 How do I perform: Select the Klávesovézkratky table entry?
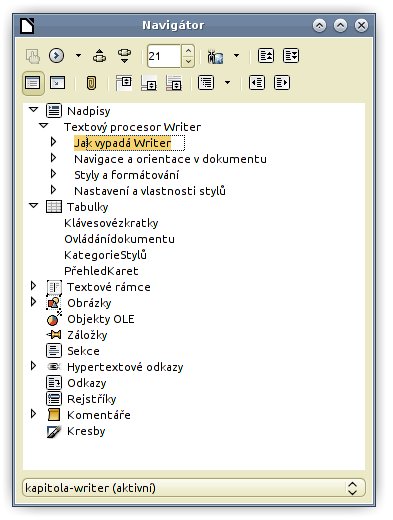[x=111, y=223]
